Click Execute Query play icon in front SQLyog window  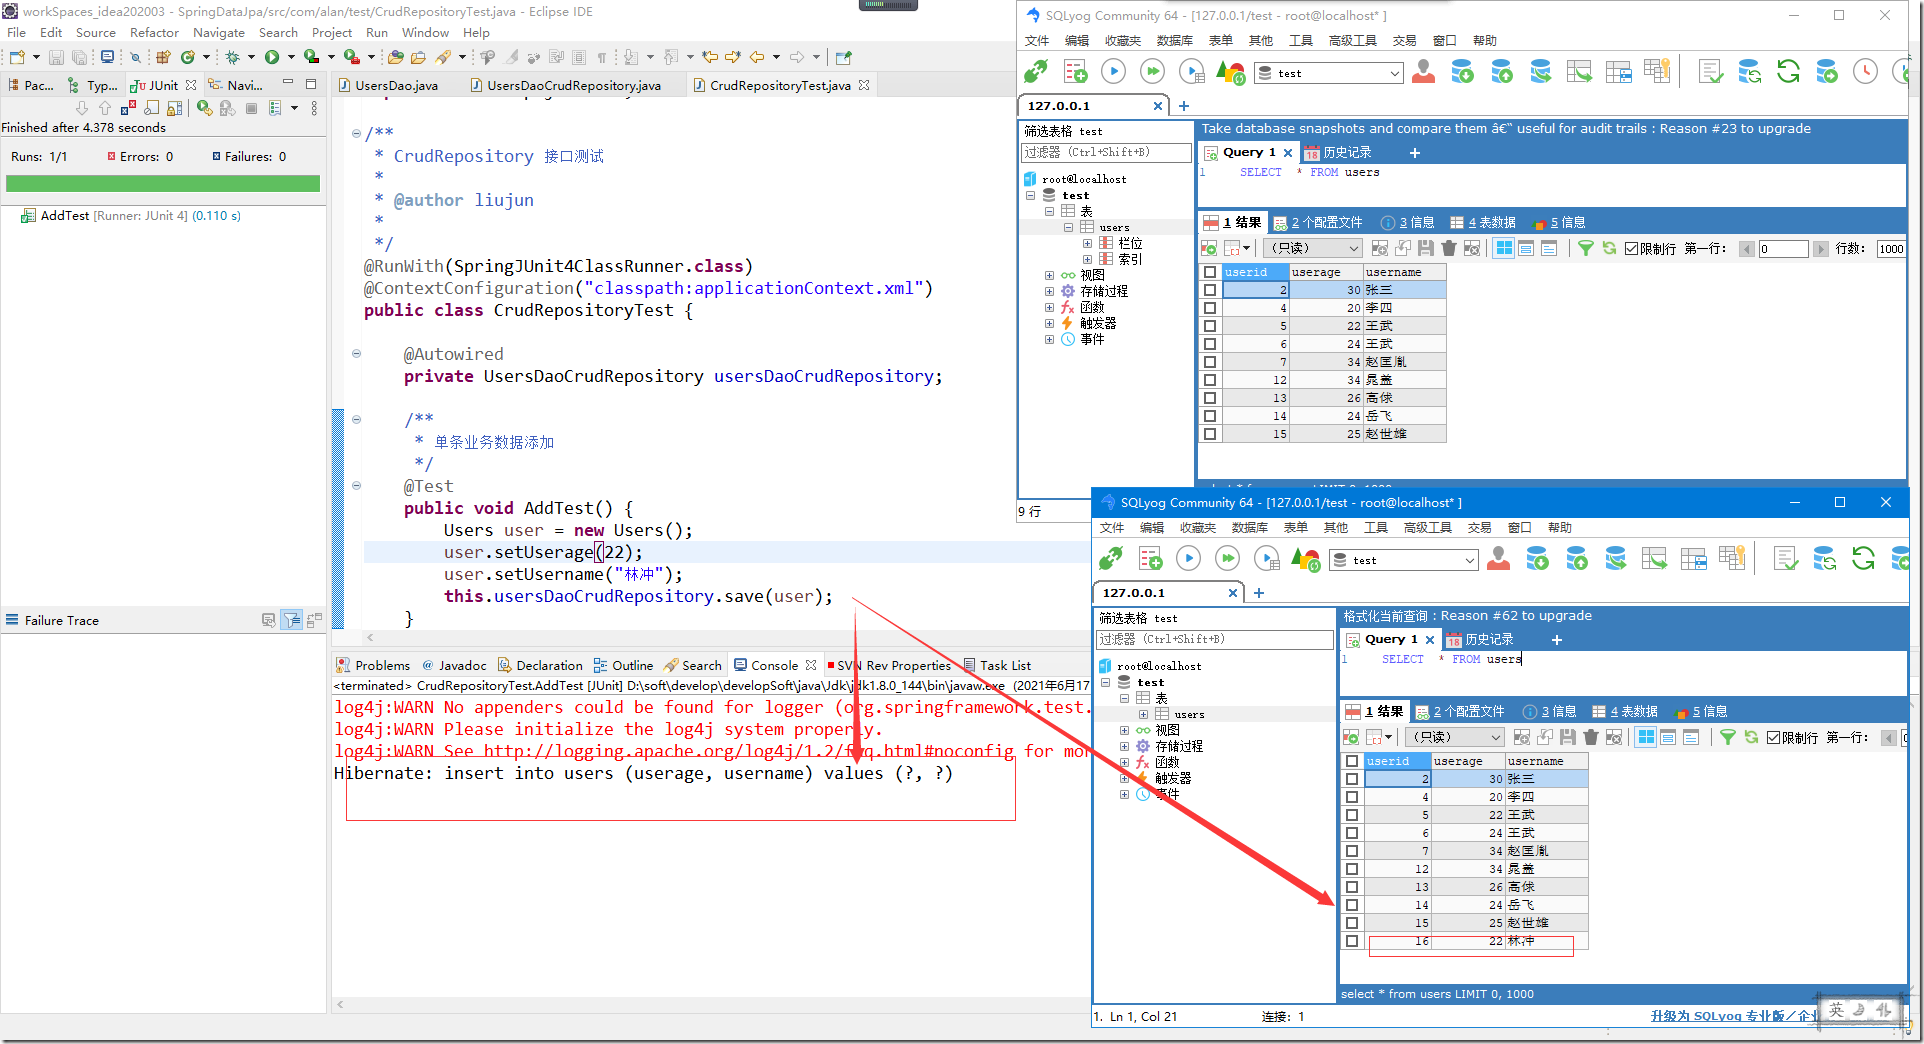1188,558
